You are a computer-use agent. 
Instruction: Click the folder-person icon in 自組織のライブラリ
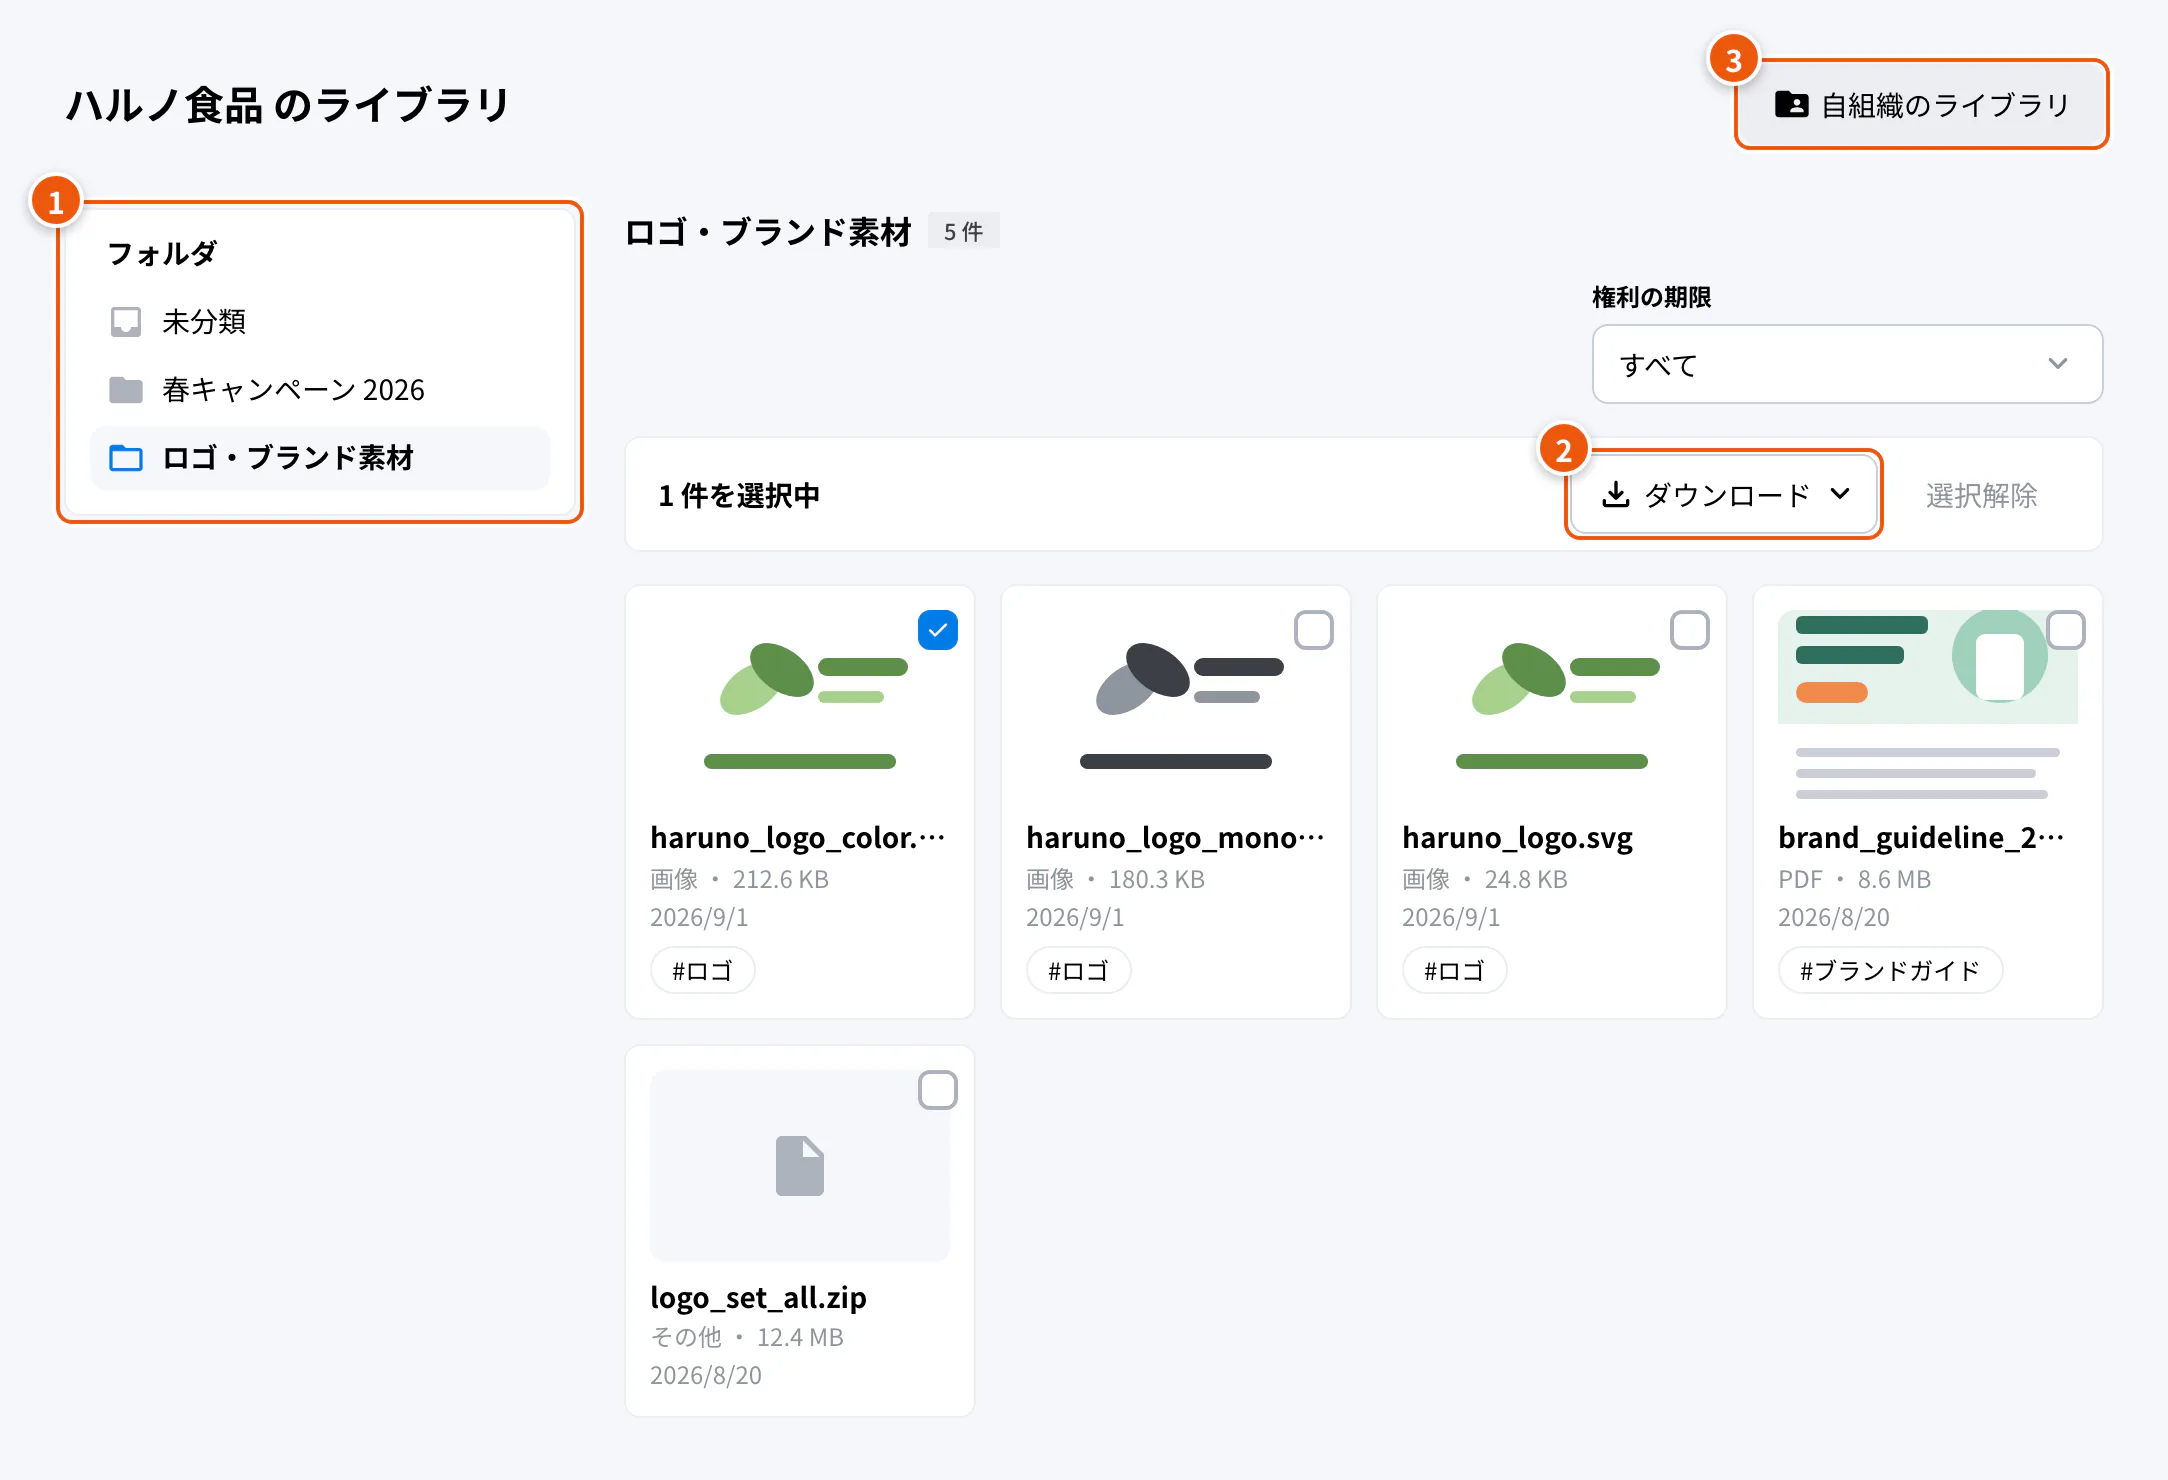tap(1791, 104)
